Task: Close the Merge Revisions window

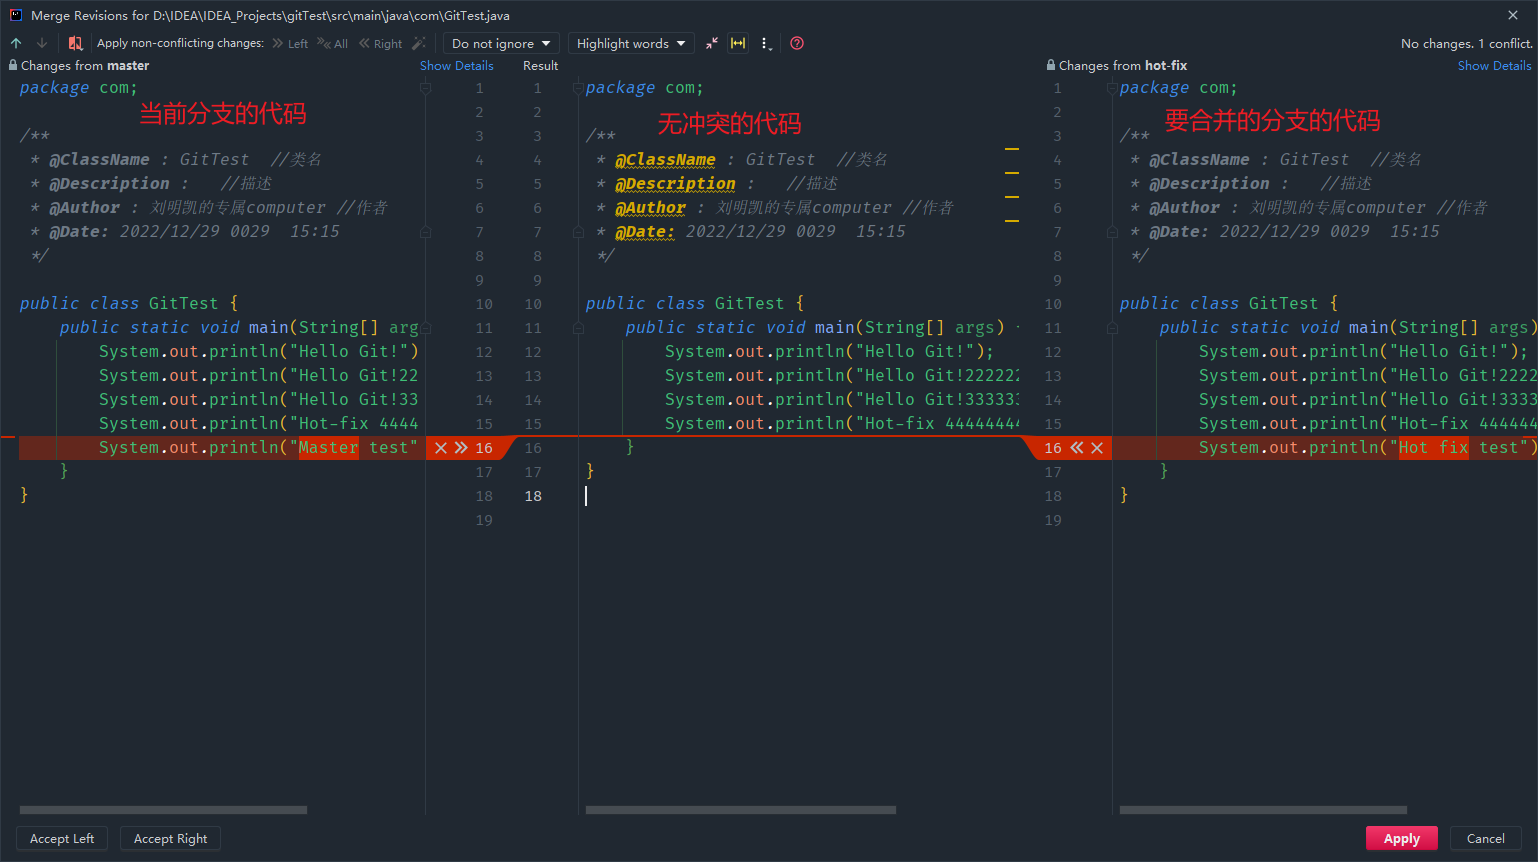Action: [1513, 15]
